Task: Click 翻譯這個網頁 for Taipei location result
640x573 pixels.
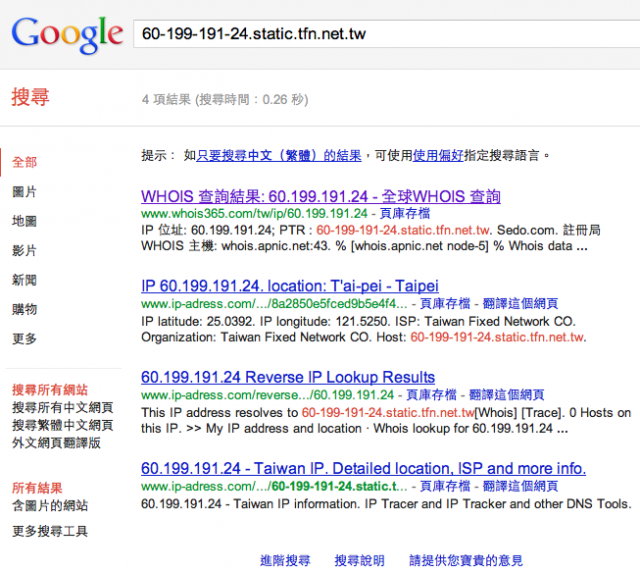Action: click(x=520, y=304)
